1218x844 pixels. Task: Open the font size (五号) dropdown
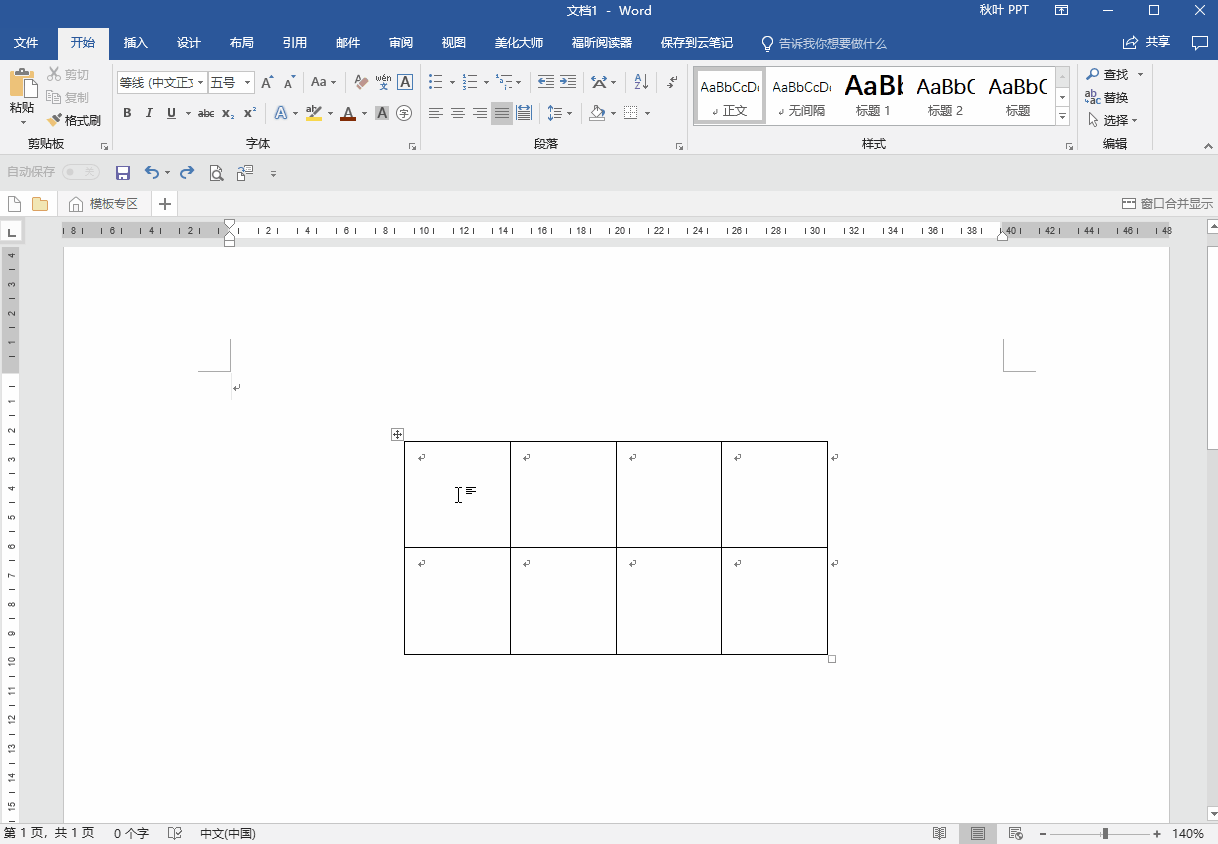(x=247, y=82)
